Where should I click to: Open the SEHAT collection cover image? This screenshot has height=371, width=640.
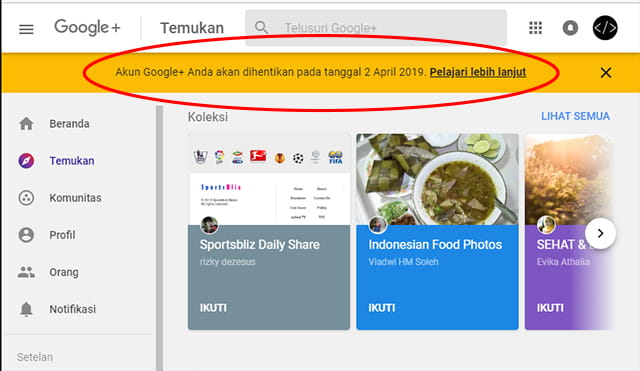pyautogui.click(x=569, y=179)
